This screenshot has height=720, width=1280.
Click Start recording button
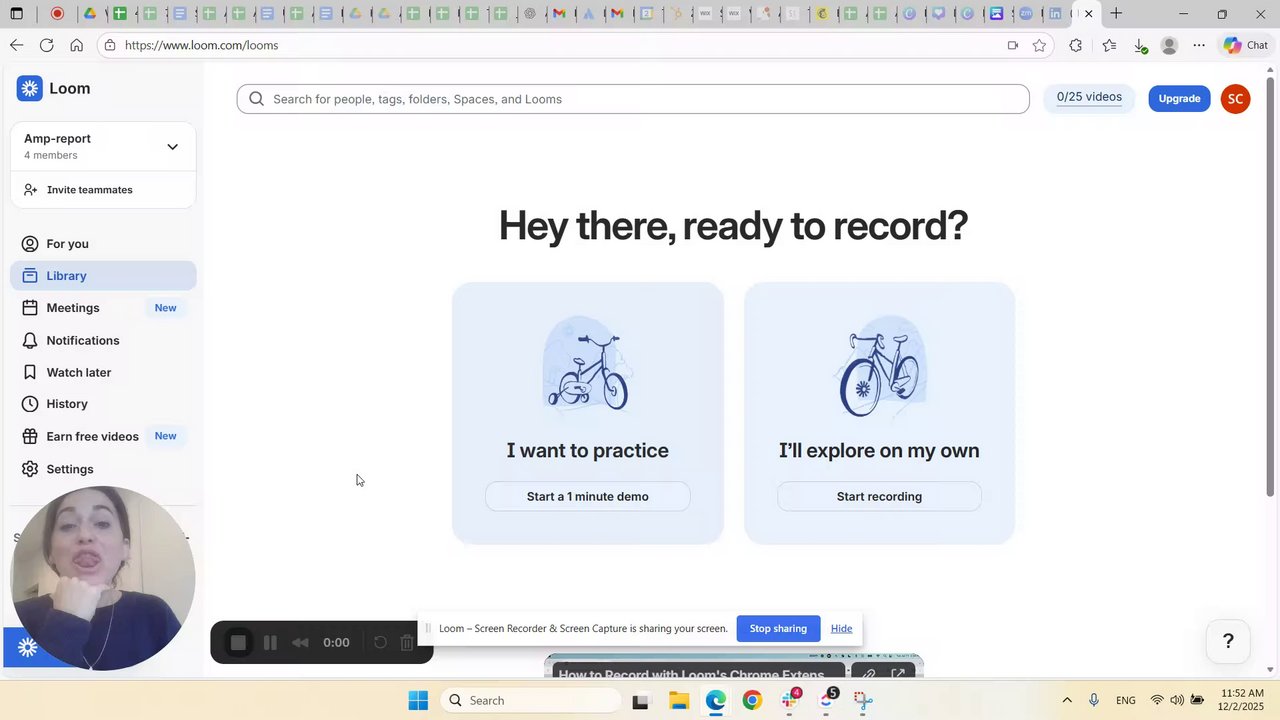click(879, 496)
